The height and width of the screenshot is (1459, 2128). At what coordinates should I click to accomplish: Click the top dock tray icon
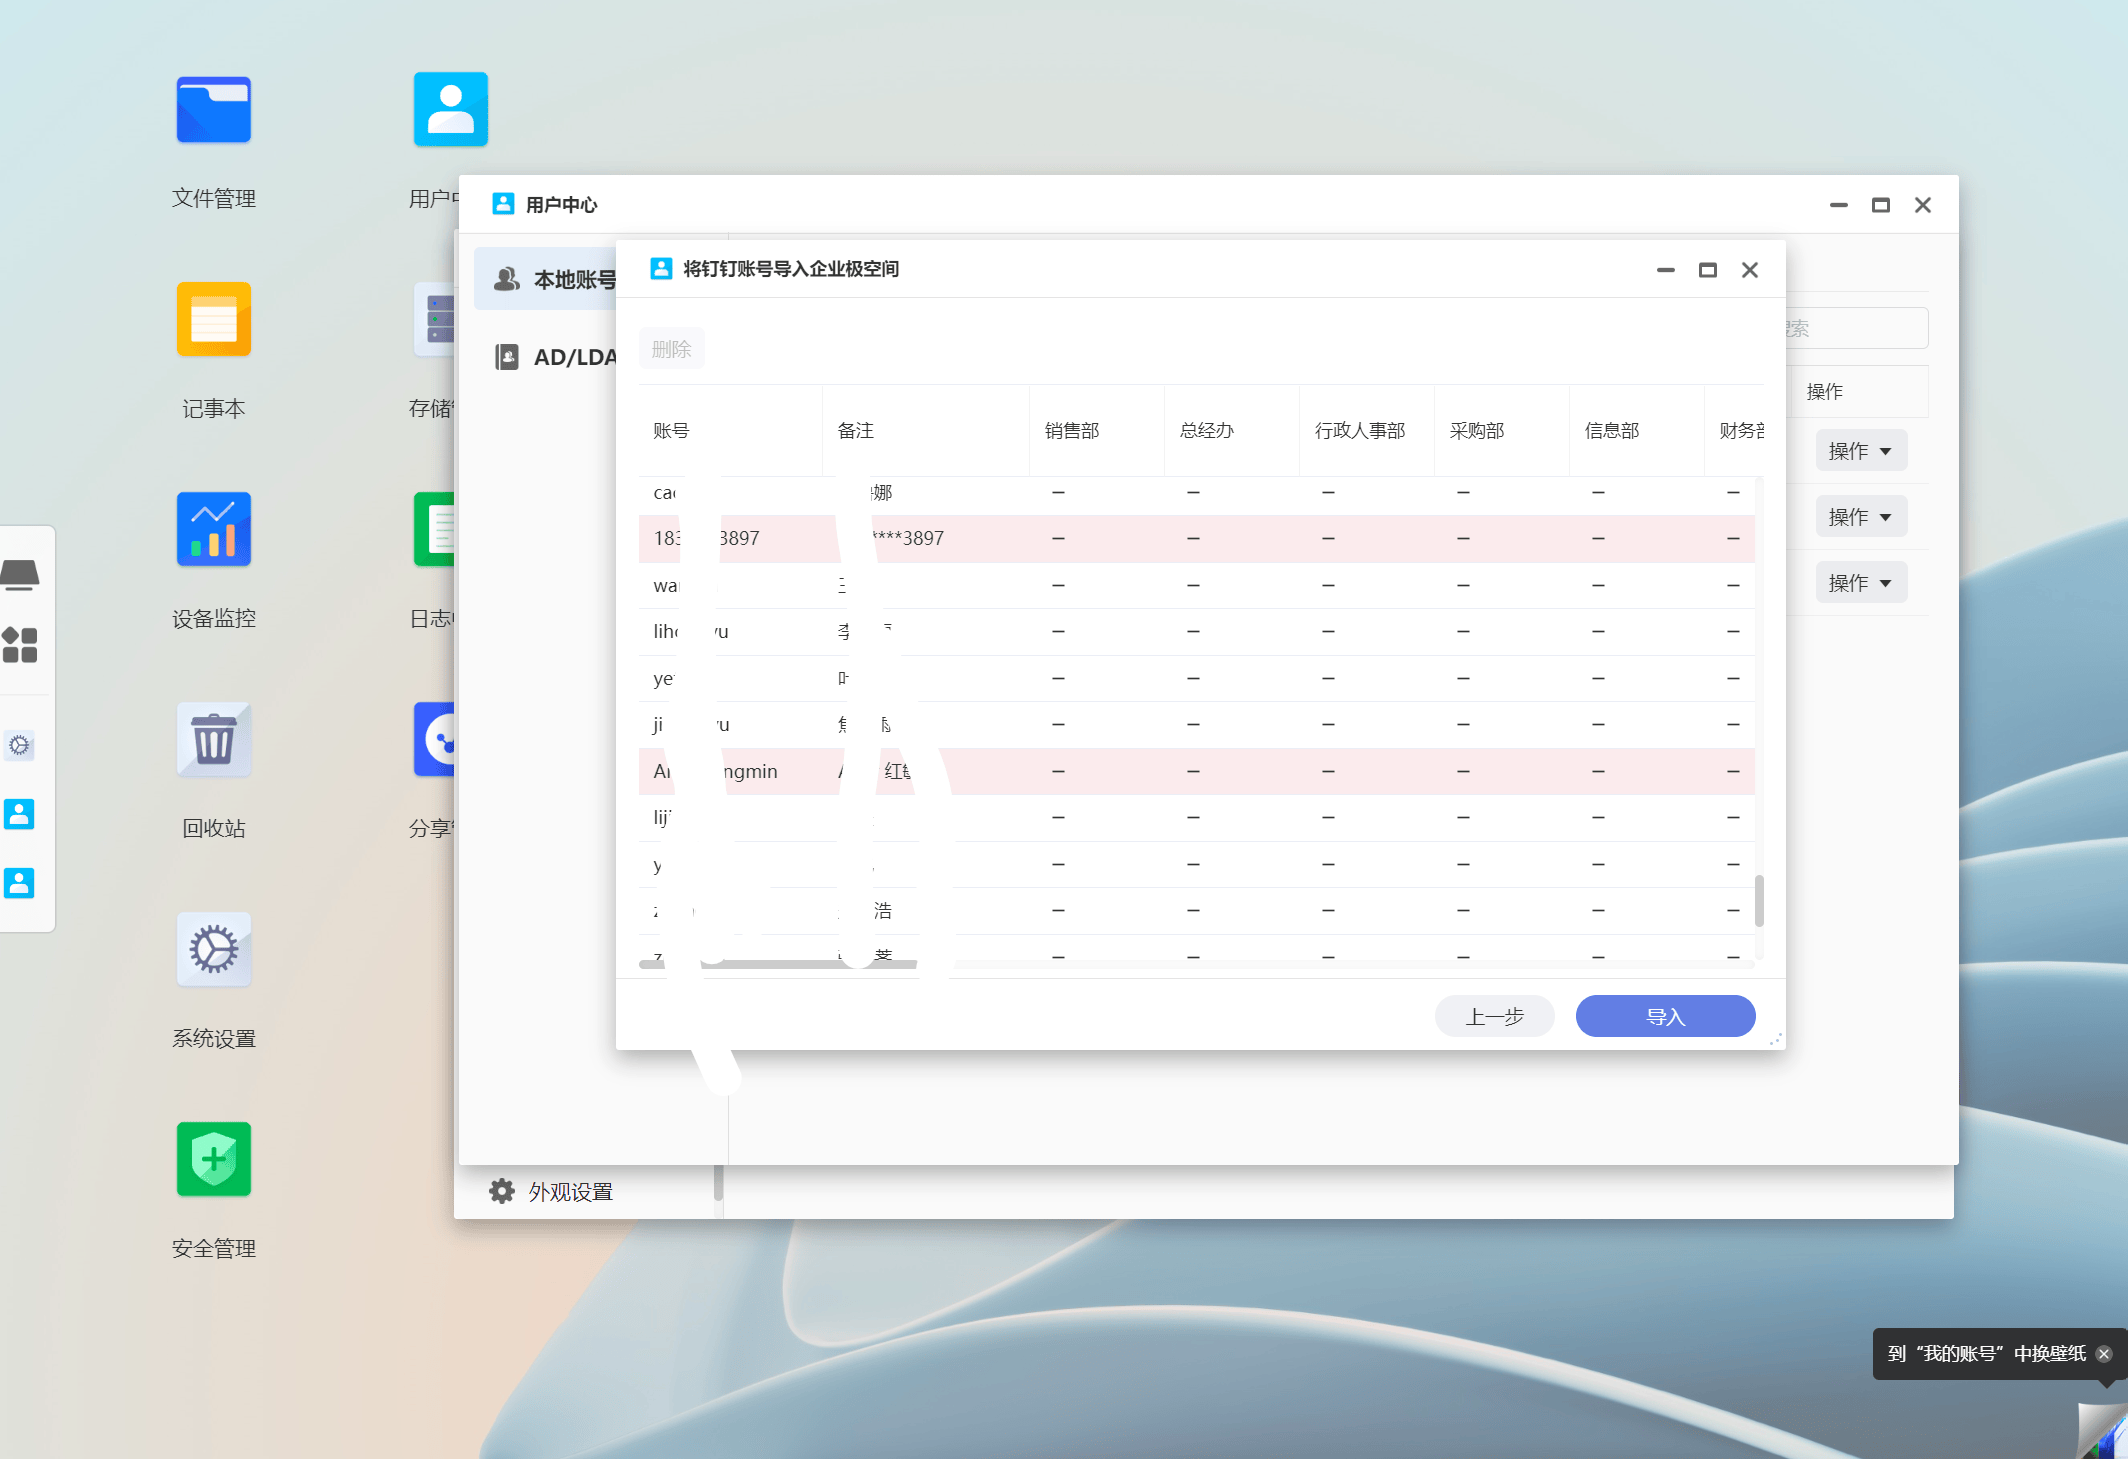[20, 575]
